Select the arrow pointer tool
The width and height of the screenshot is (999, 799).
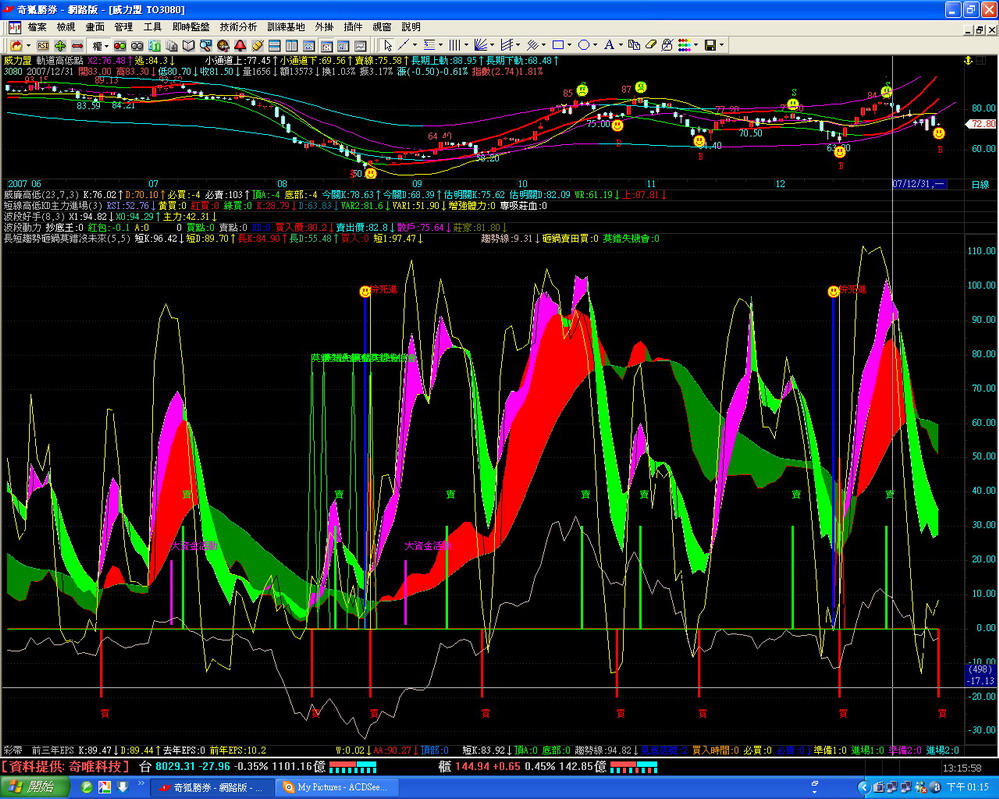[388, 45]
